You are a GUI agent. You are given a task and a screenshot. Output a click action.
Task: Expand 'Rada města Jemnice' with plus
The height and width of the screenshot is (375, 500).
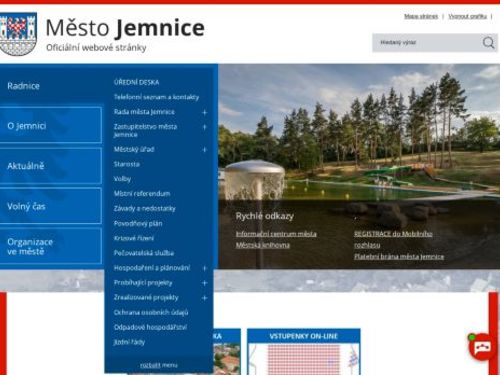[x=205, y=112]
